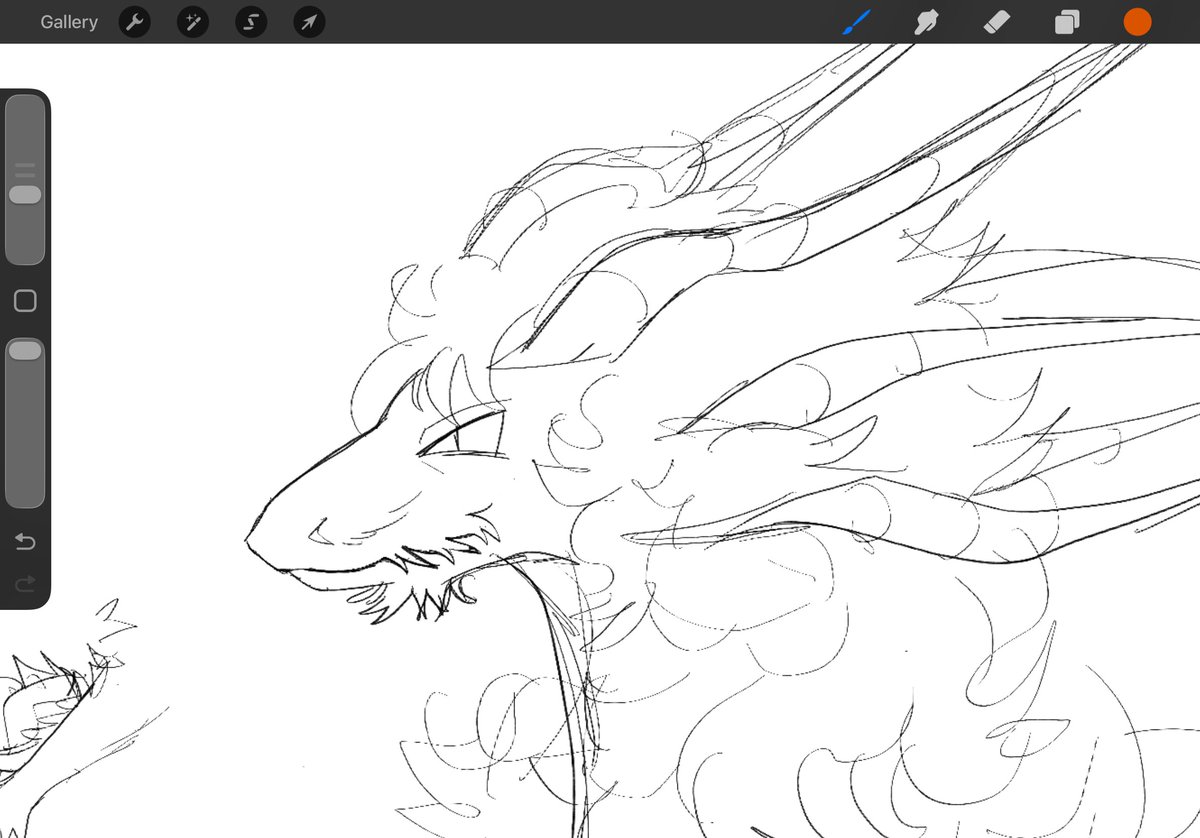This screenshot has height=838, width=1200.
Task: Click the brush size slider handle
Action: click(x=25, y=194)
